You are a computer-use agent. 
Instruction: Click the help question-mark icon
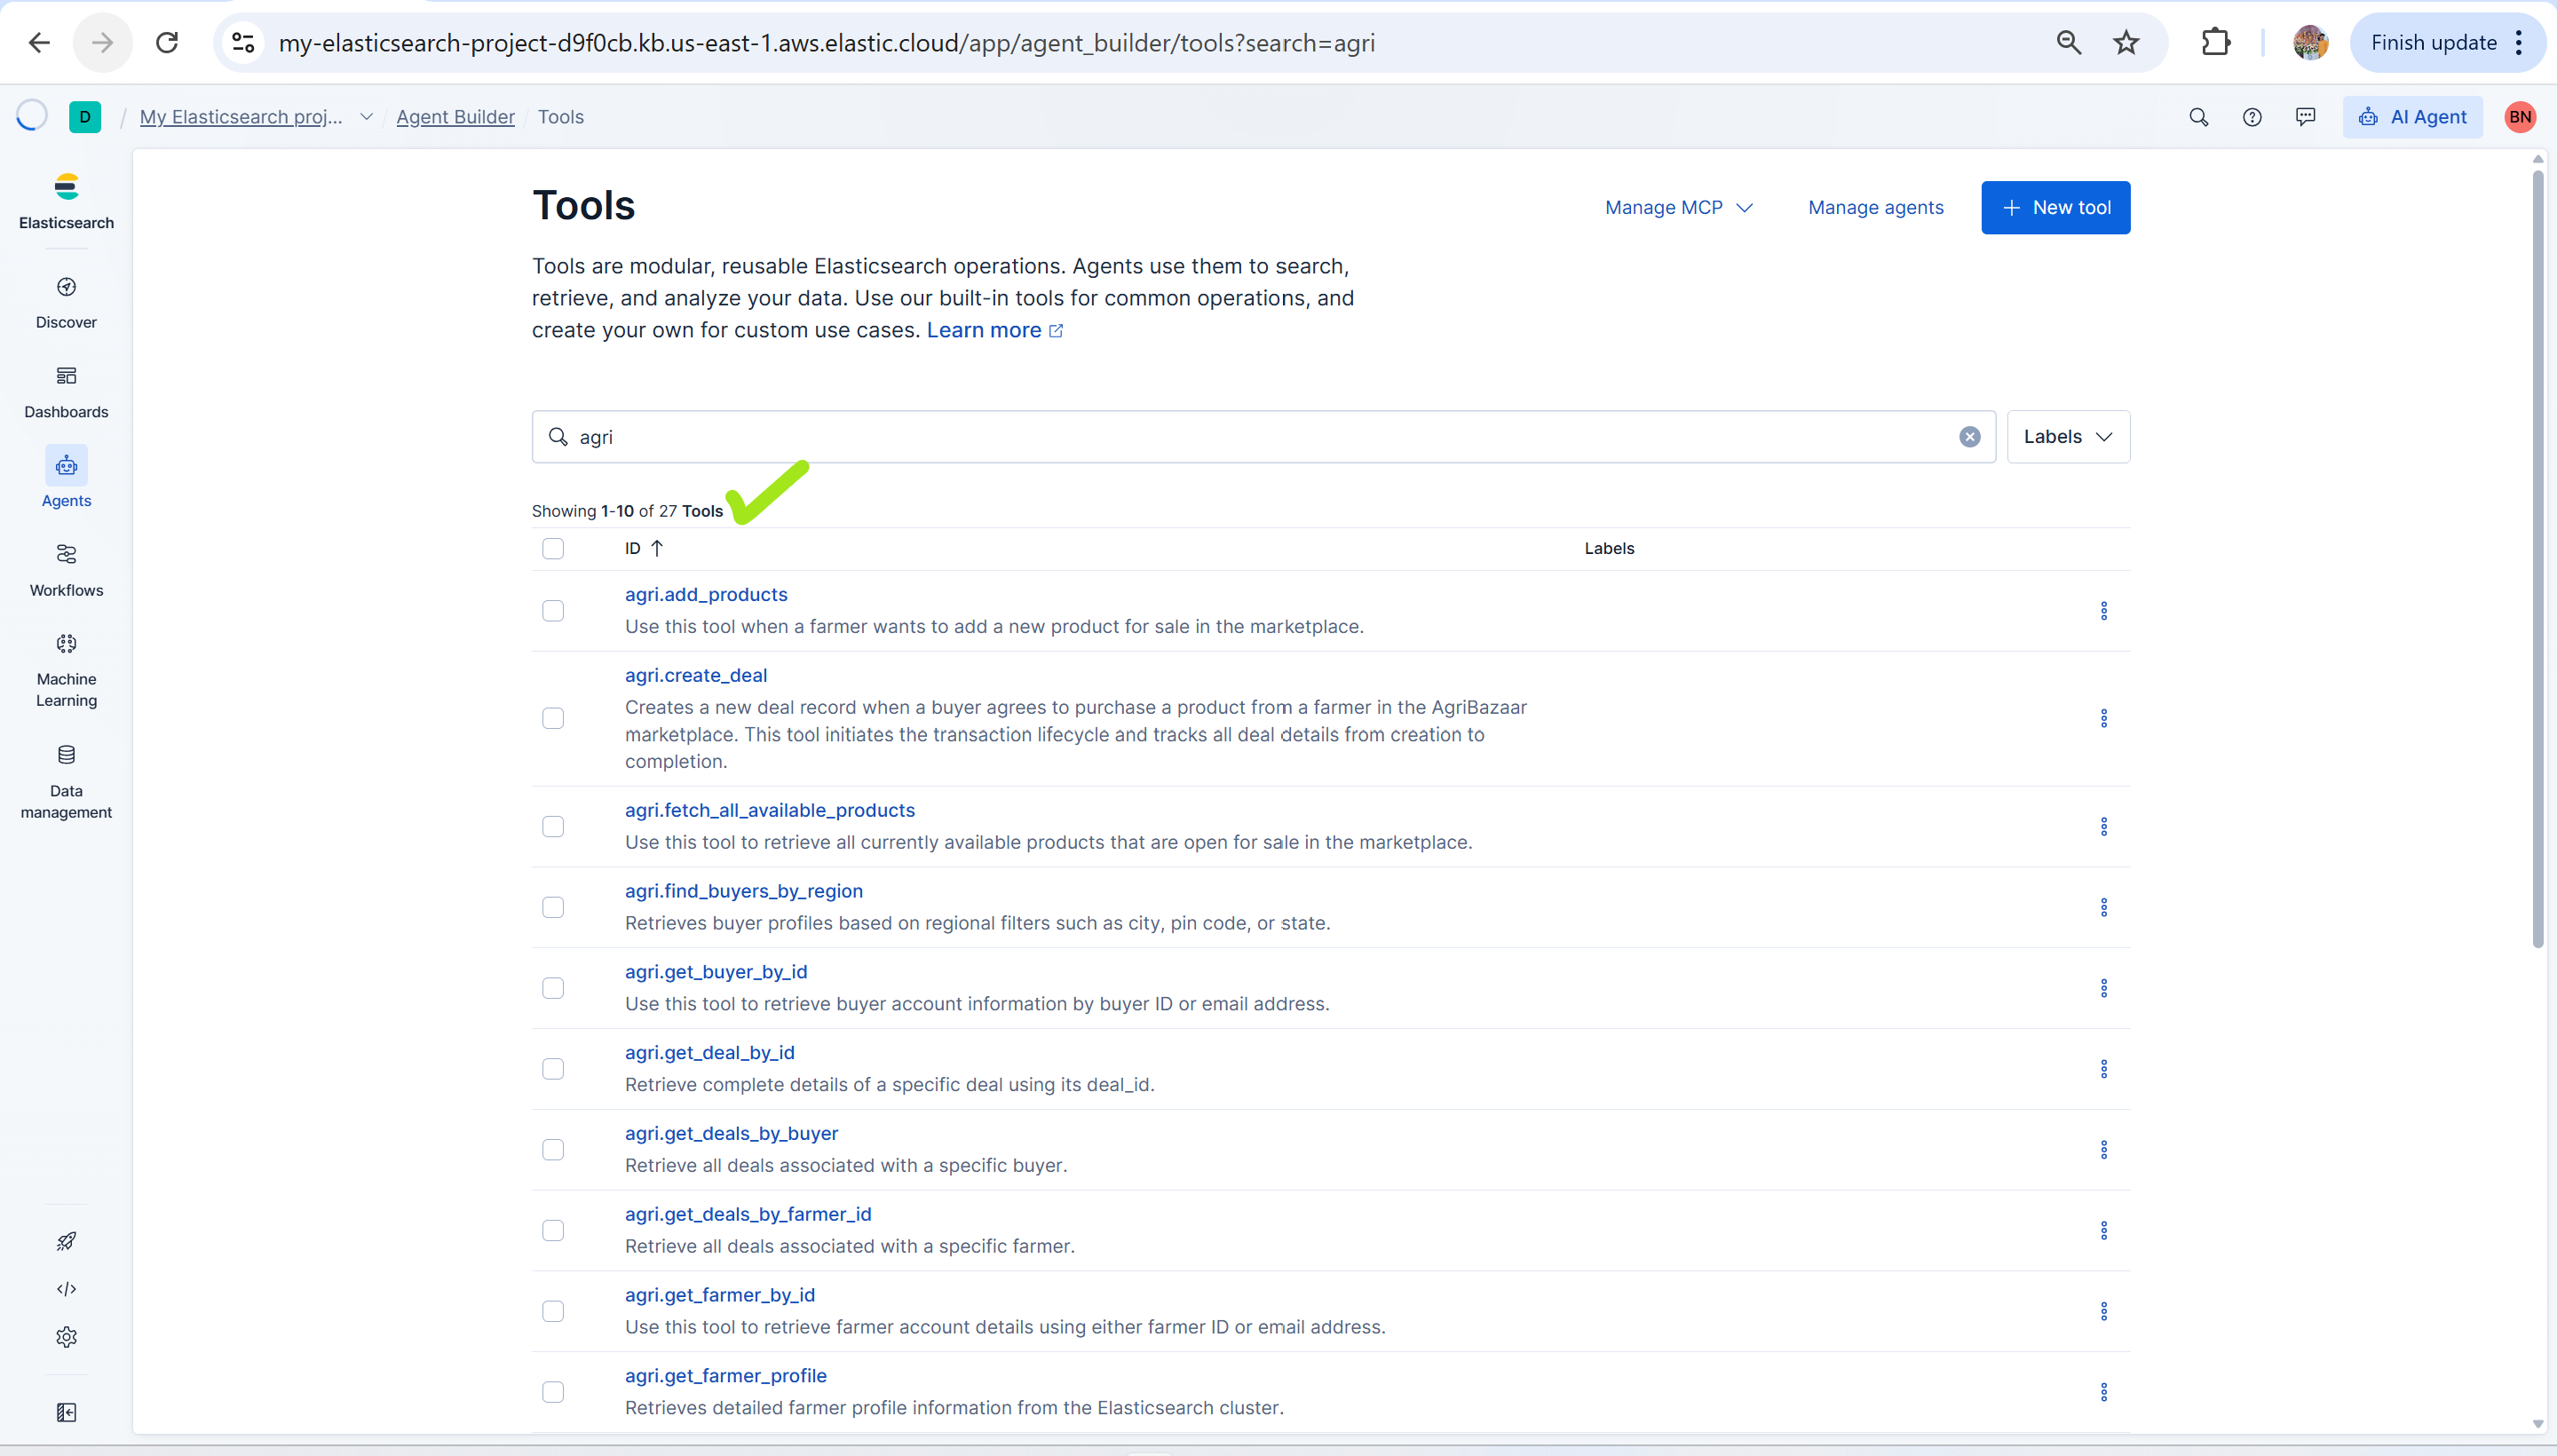click(x=2251, y=117)
